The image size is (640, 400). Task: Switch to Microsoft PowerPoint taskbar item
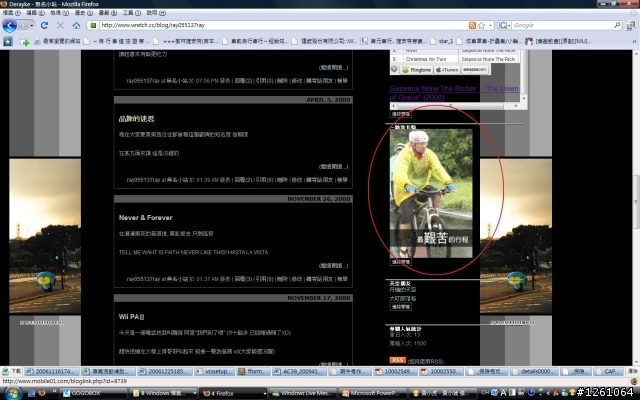(373, 393)
